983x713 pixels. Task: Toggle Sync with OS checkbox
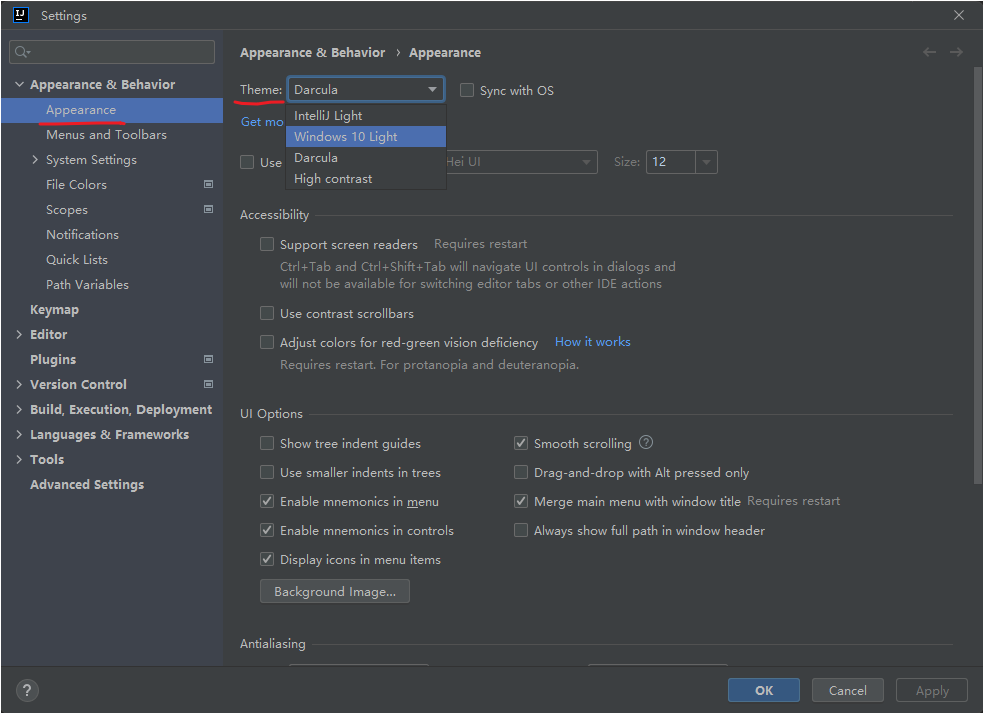click(x=466, y=90)
